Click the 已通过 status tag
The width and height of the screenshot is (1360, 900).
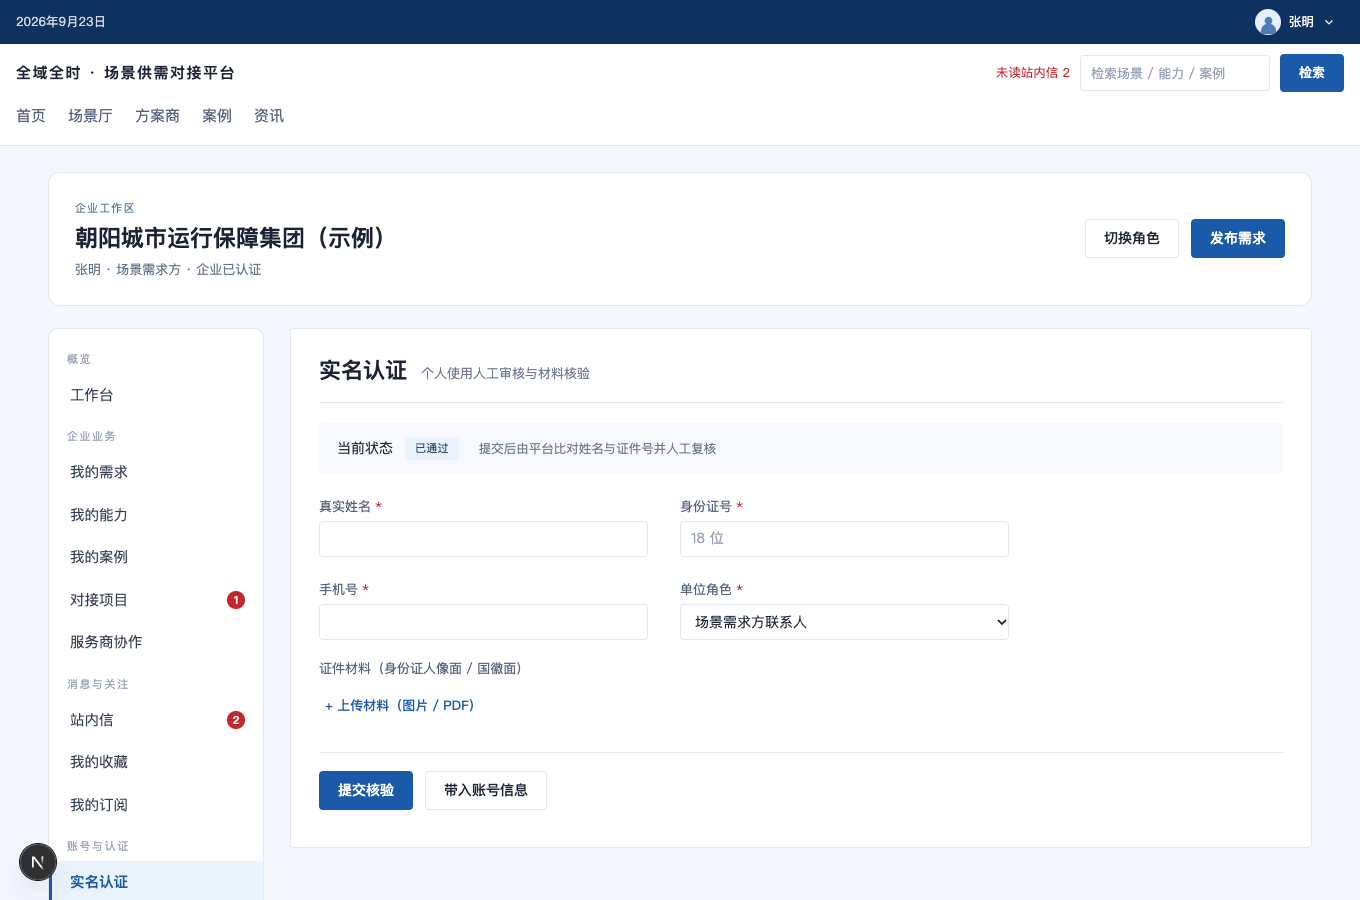click(432, 448)
